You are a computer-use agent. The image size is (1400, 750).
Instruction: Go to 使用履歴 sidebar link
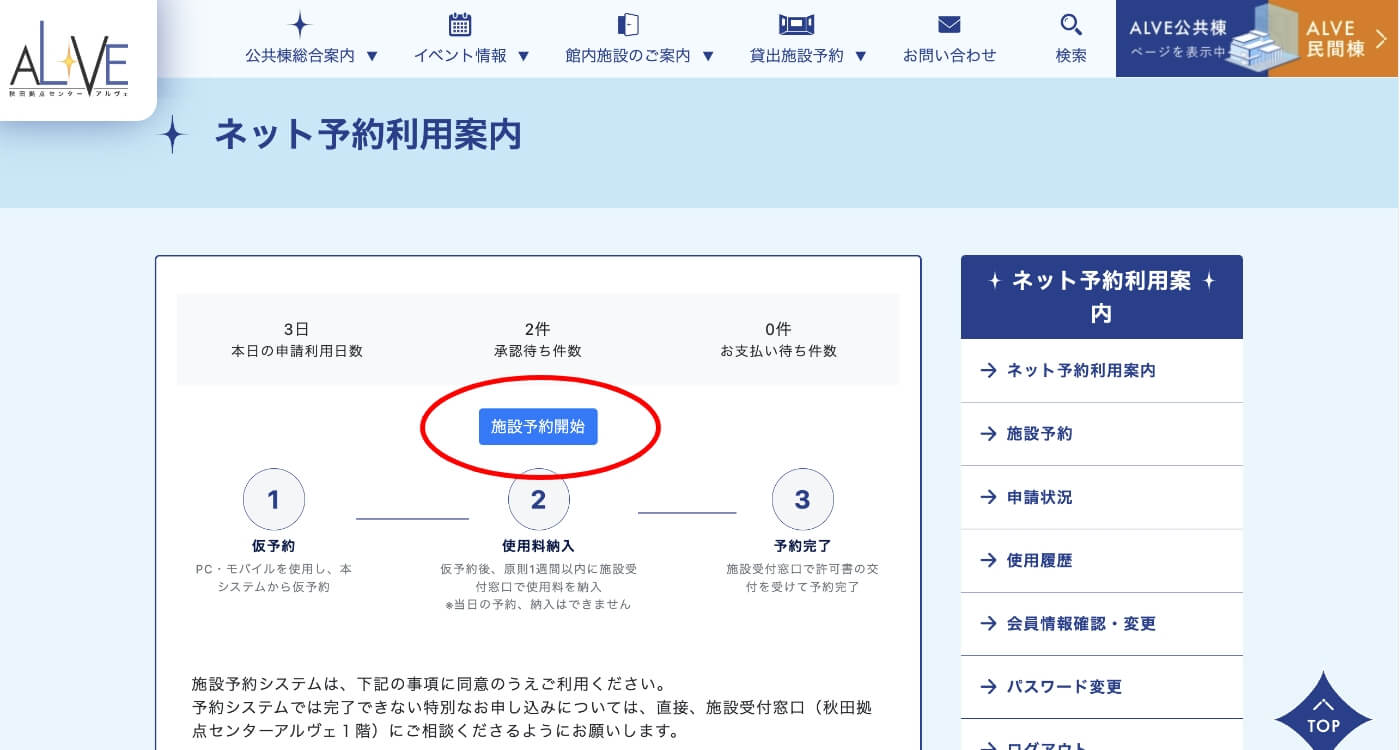1039,561
